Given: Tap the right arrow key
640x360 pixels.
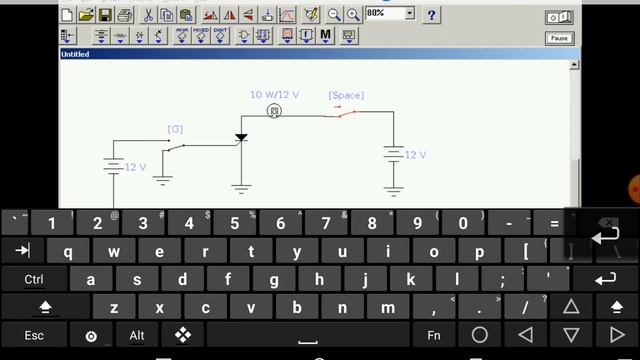Looking at the screenshot, I should click(x=617, y=336).
